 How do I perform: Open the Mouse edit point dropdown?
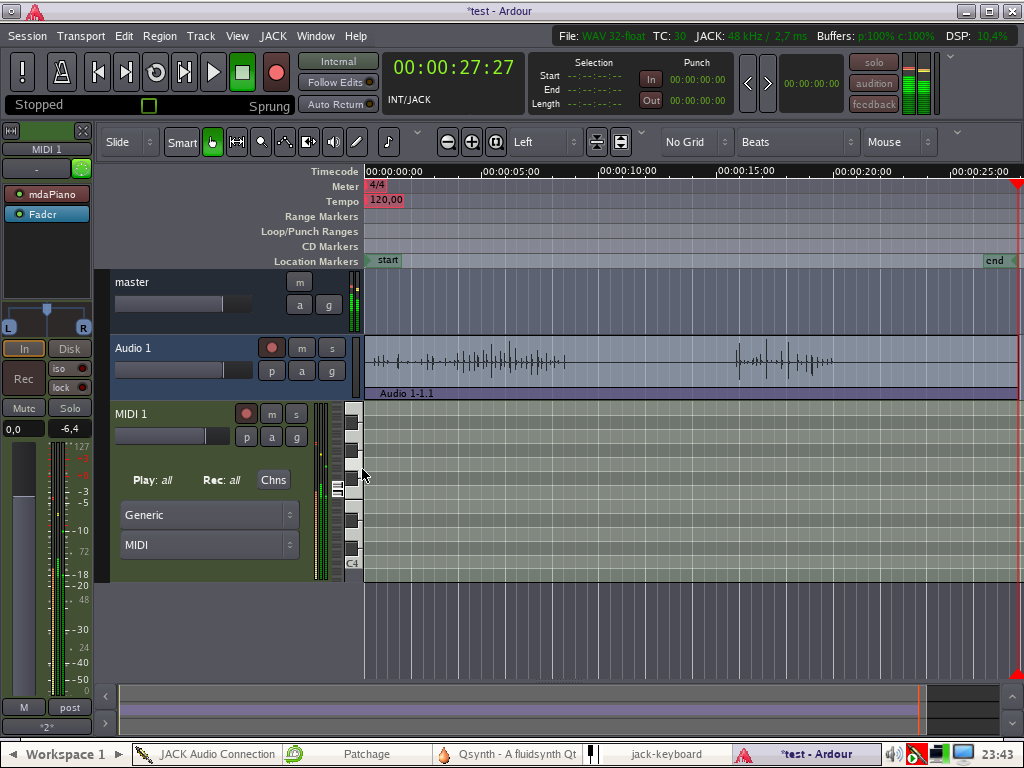tap(899, 142)
